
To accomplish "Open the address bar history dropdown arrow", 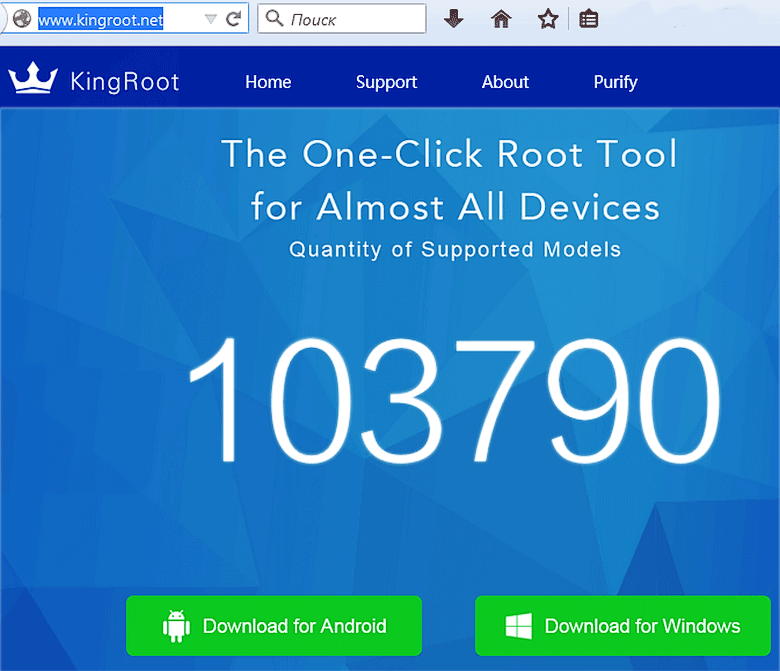I will [x=211, y=19].
